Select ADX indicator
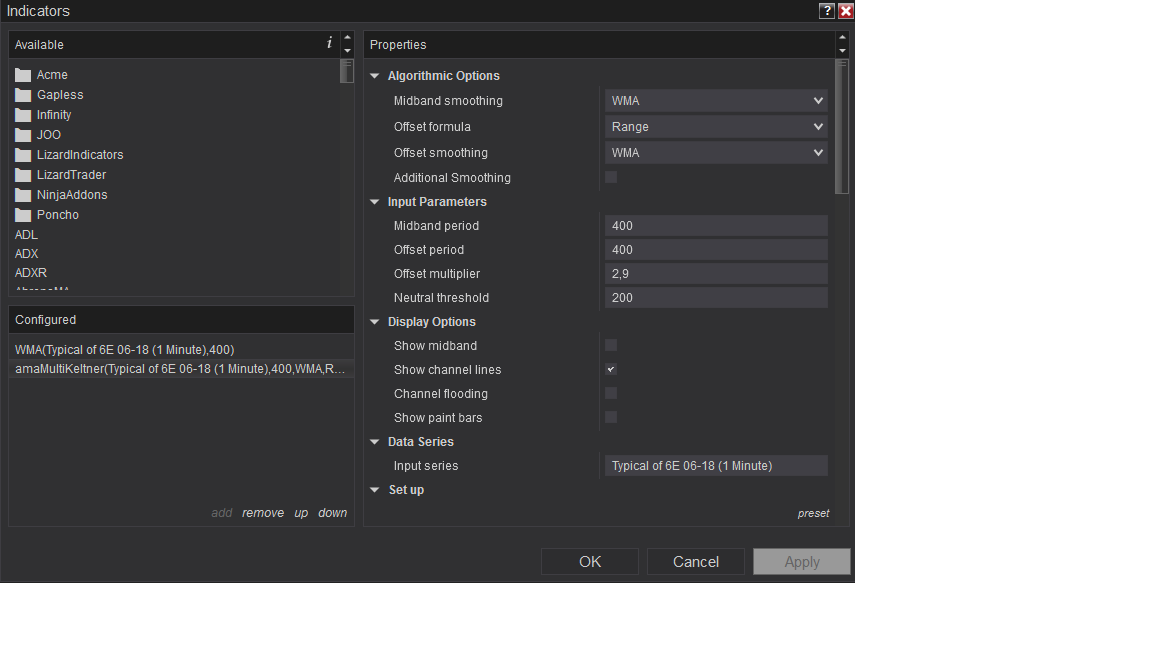 tap(26, 253)
